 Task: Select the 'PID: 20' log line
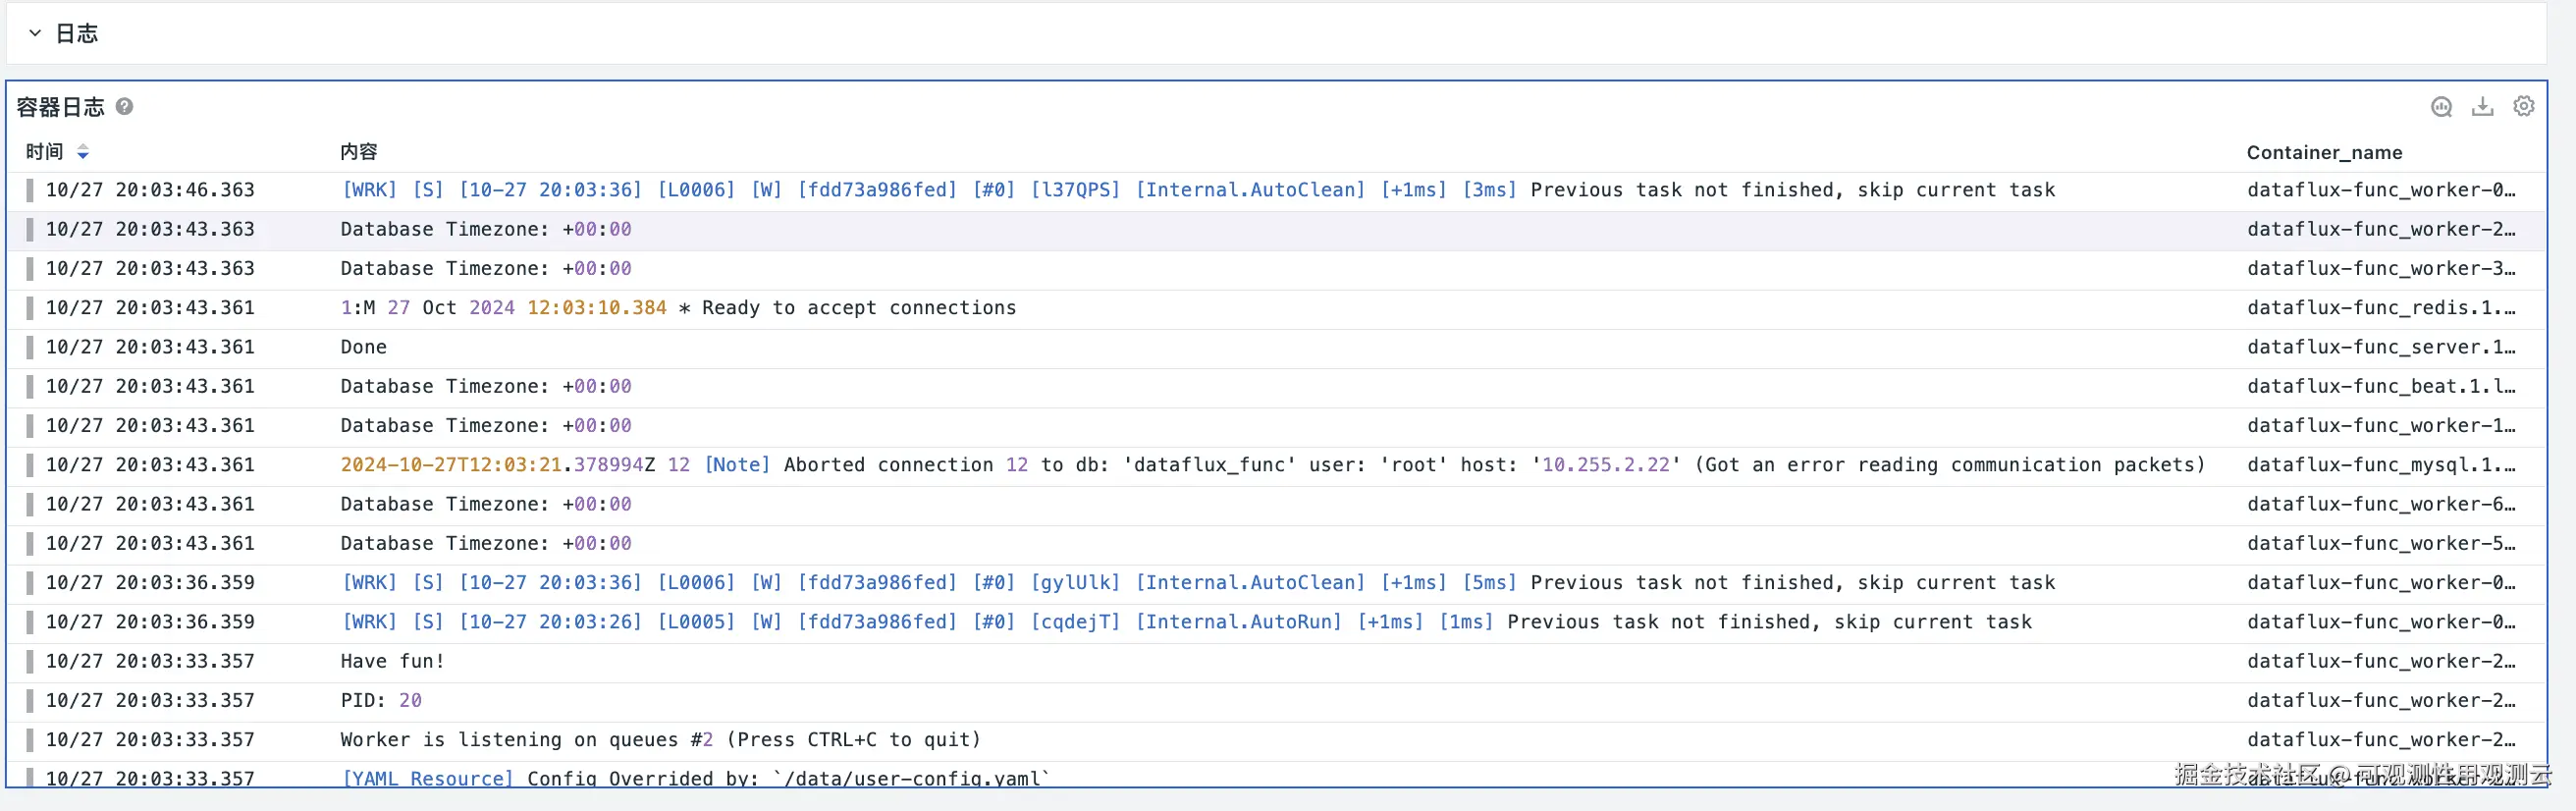(381, 700)
